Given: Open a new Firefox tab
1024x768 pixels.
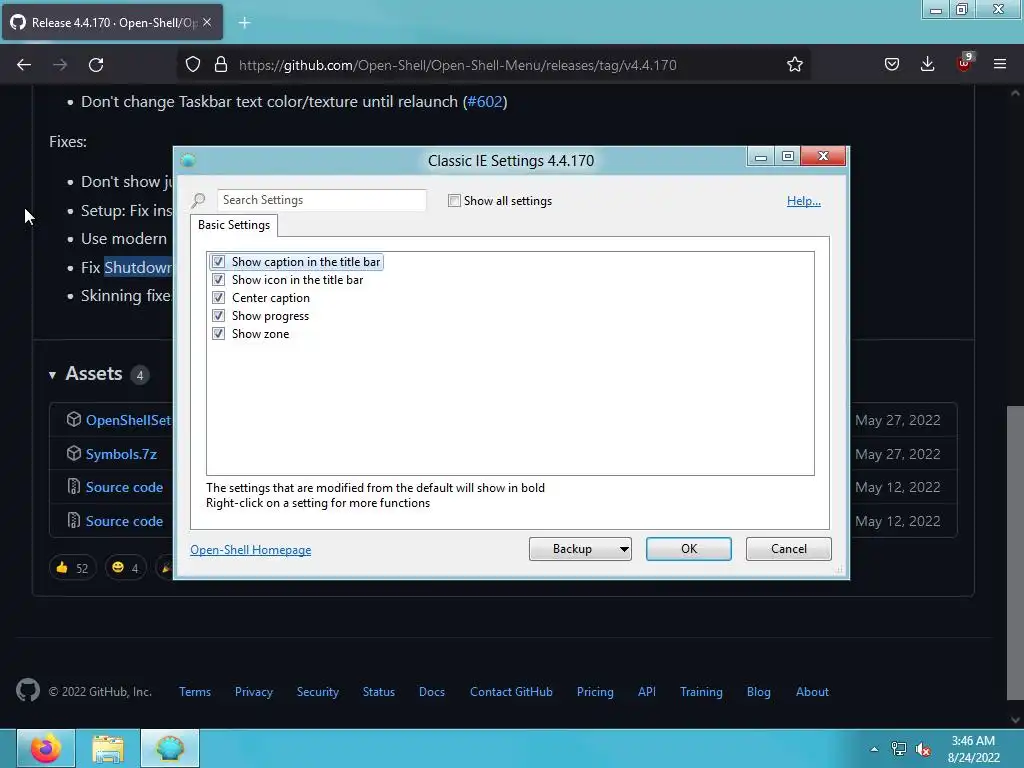Looking at the screenshot, I should [x=244, y=23].
